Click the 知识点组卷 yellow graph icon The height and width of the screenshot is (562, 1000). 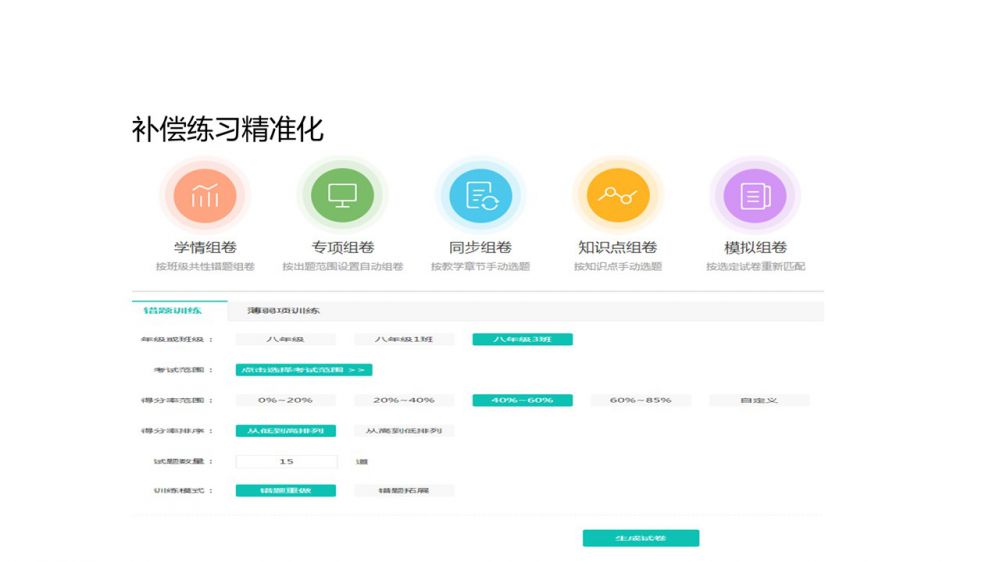point(617,194)
